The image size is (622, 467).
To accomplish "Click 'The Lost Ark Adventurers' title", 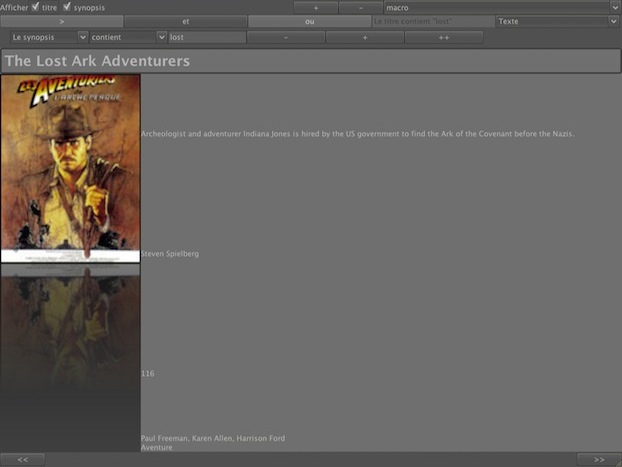I will pos(97,61).
